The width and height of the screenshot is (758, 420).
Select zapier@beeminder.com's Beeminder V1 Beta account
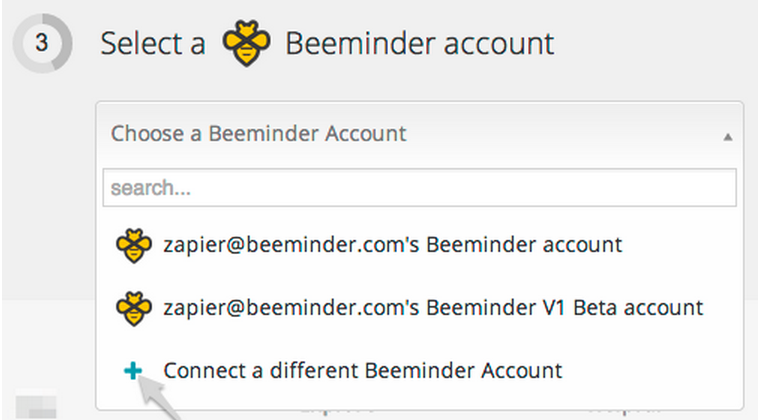[x=419, y=308]
